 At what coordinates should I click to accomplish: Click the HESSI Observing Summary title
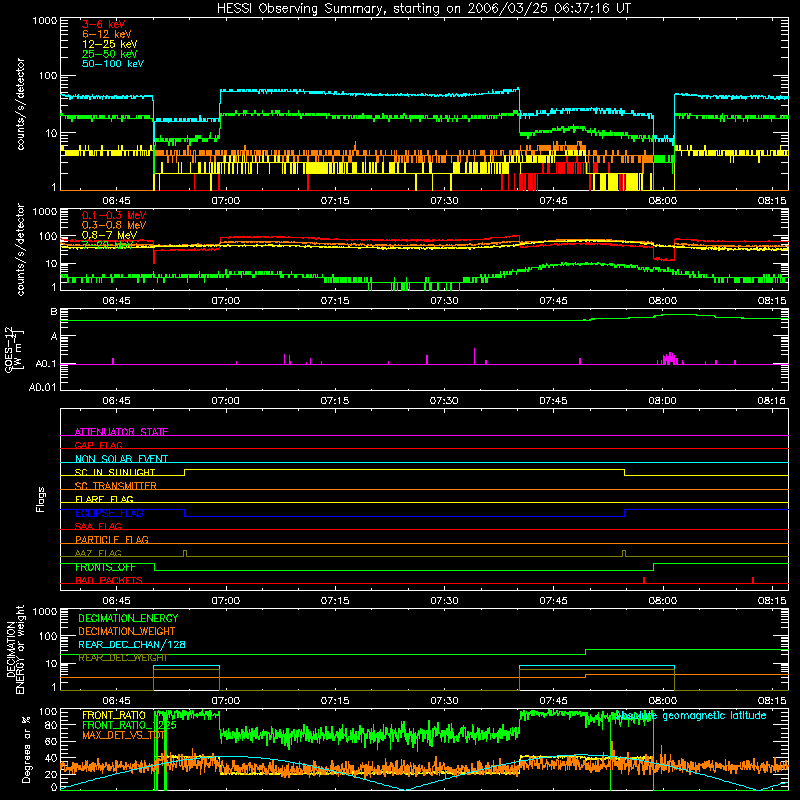tap(423, 9)
